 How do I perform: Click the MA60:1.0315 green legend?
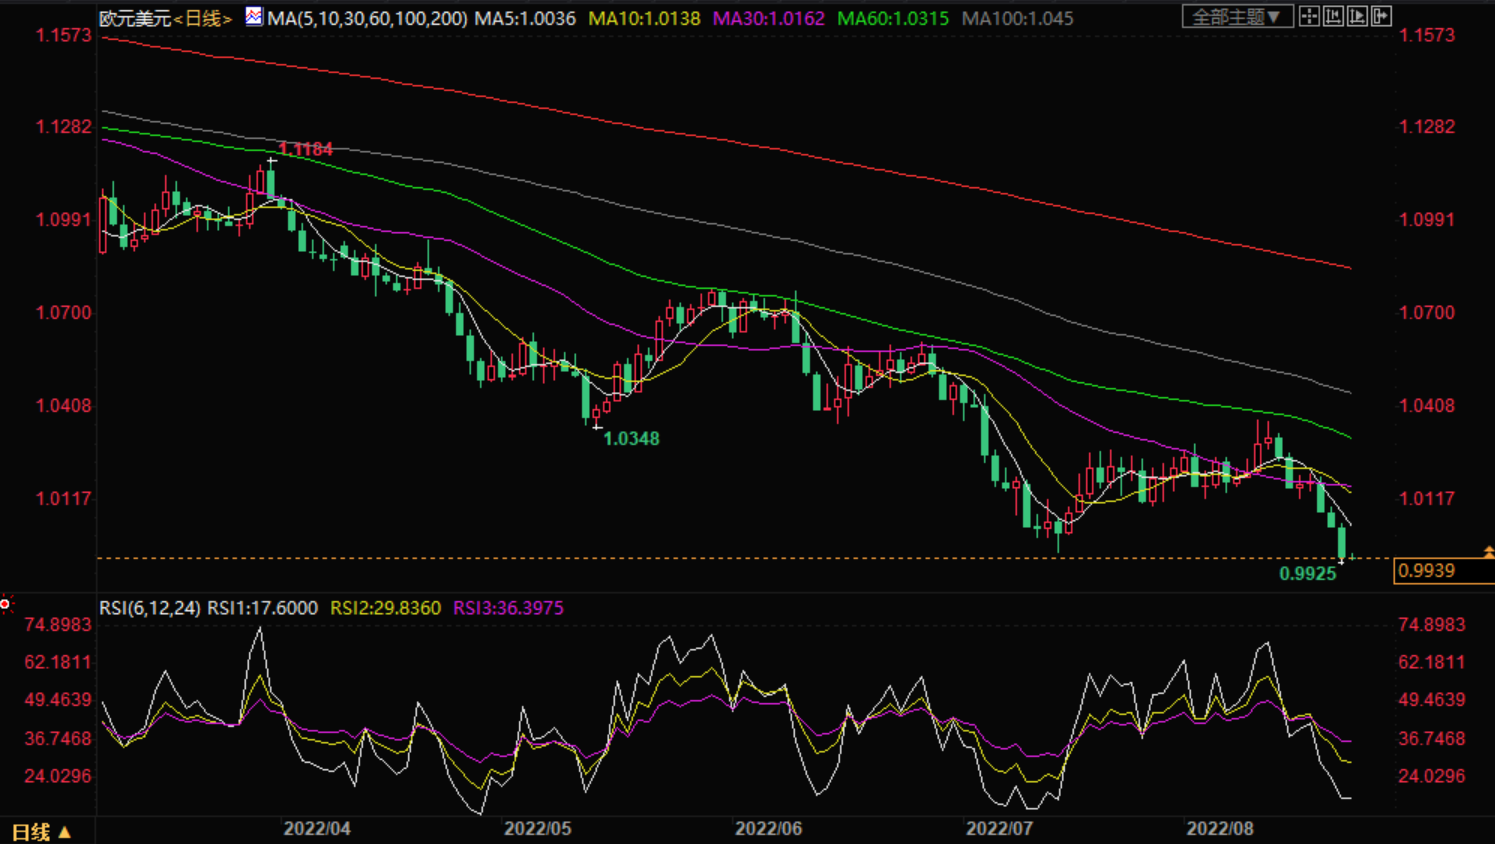(893, 18)
